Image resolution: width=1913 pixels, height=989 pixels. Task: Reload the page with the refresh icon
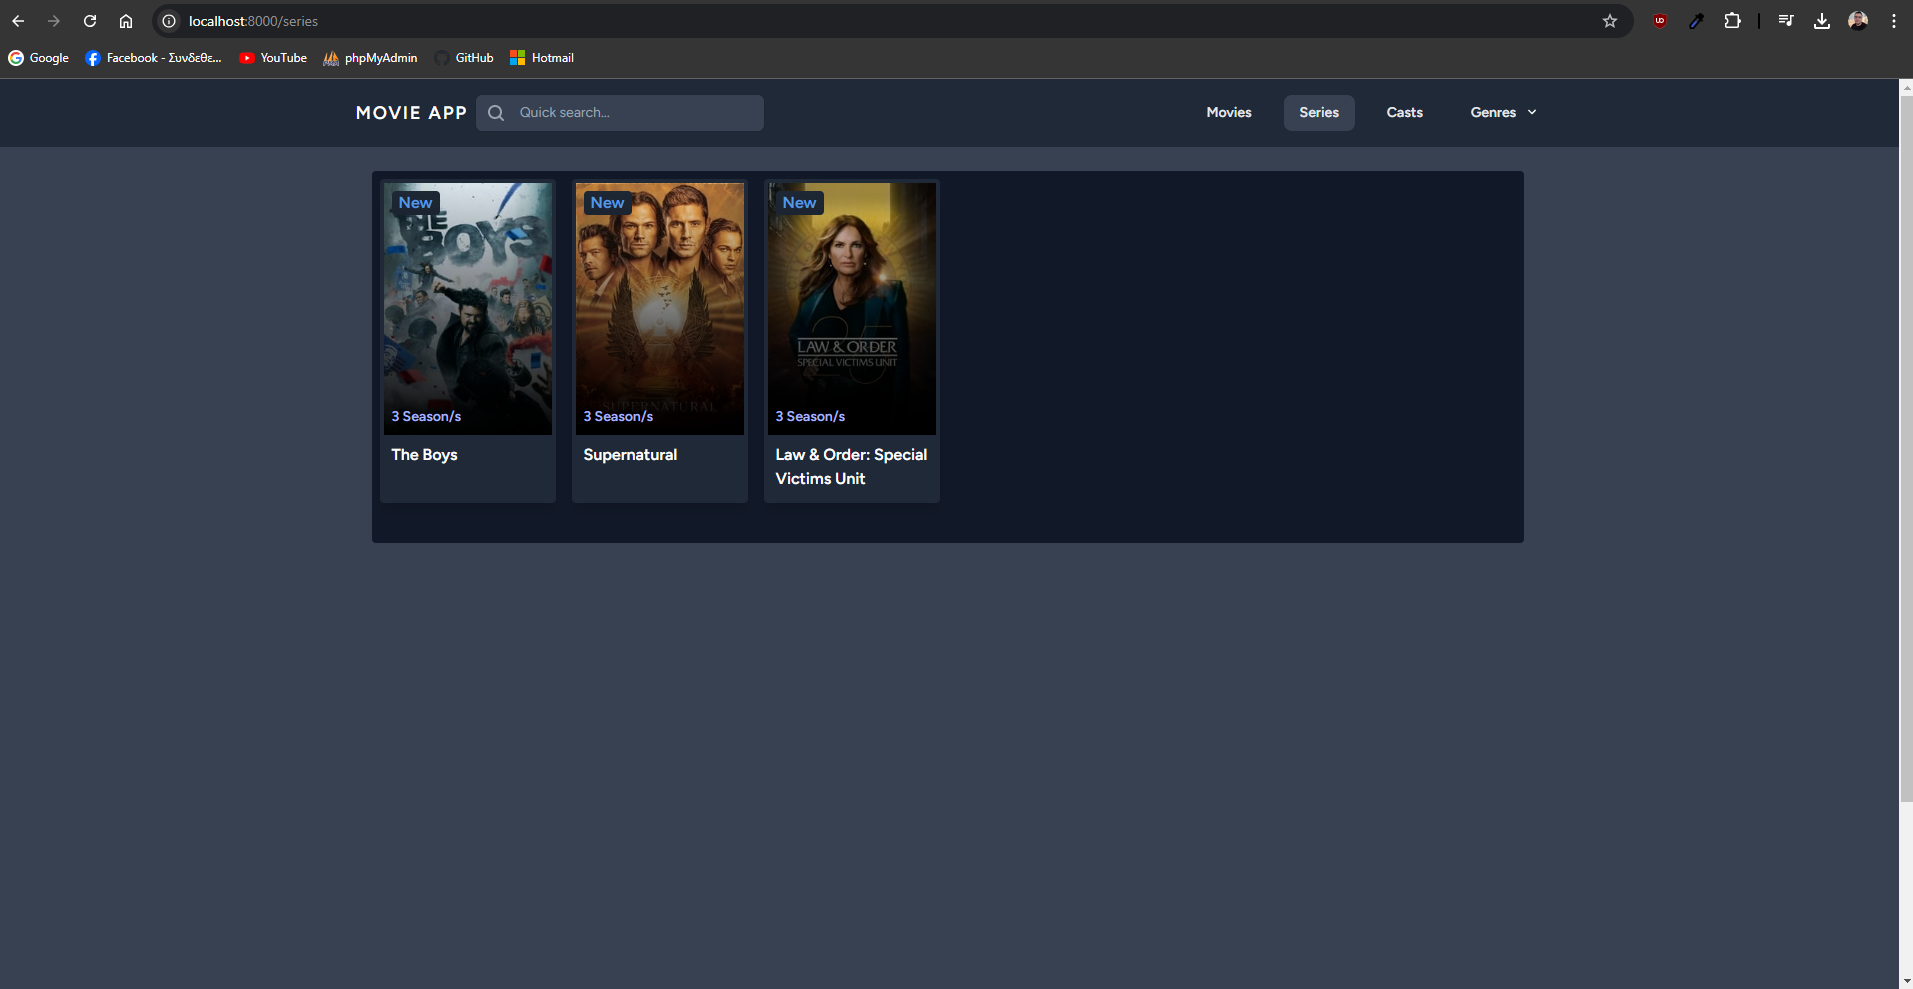point(90,21)
